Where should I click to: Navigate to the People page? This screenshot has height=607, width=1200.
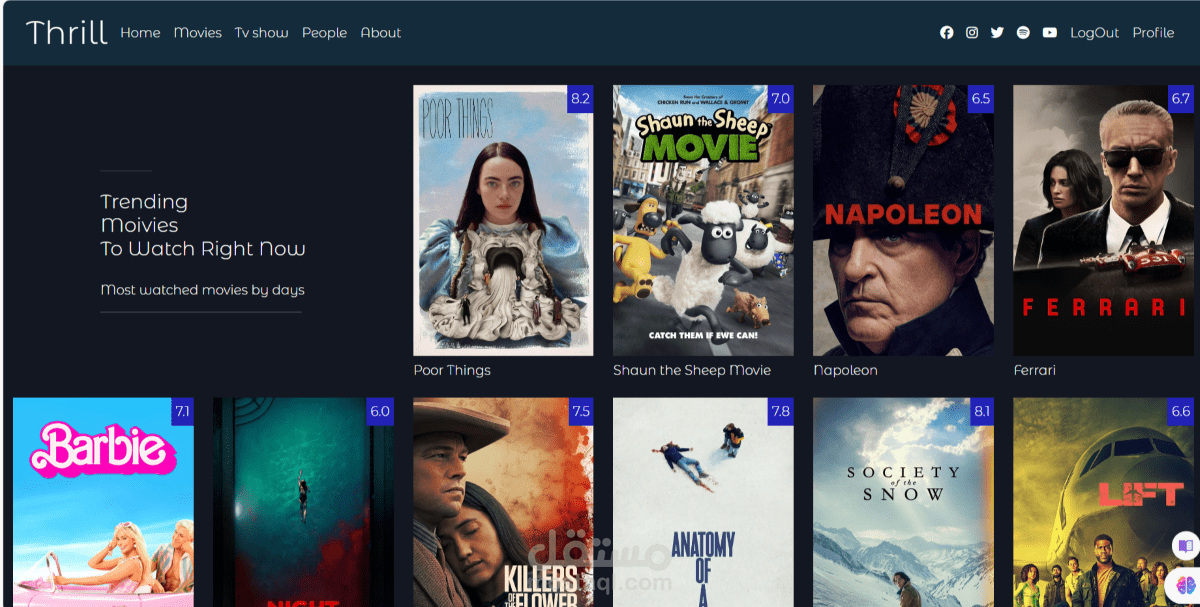324,33
